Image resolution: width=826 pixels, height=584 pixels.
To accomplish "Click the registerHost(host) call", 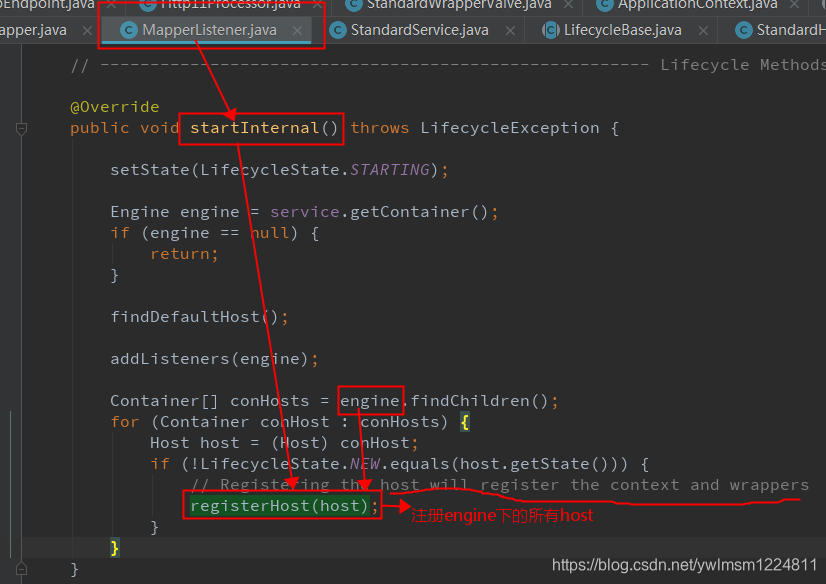I will pyautogui.click(x=279, y=506).
